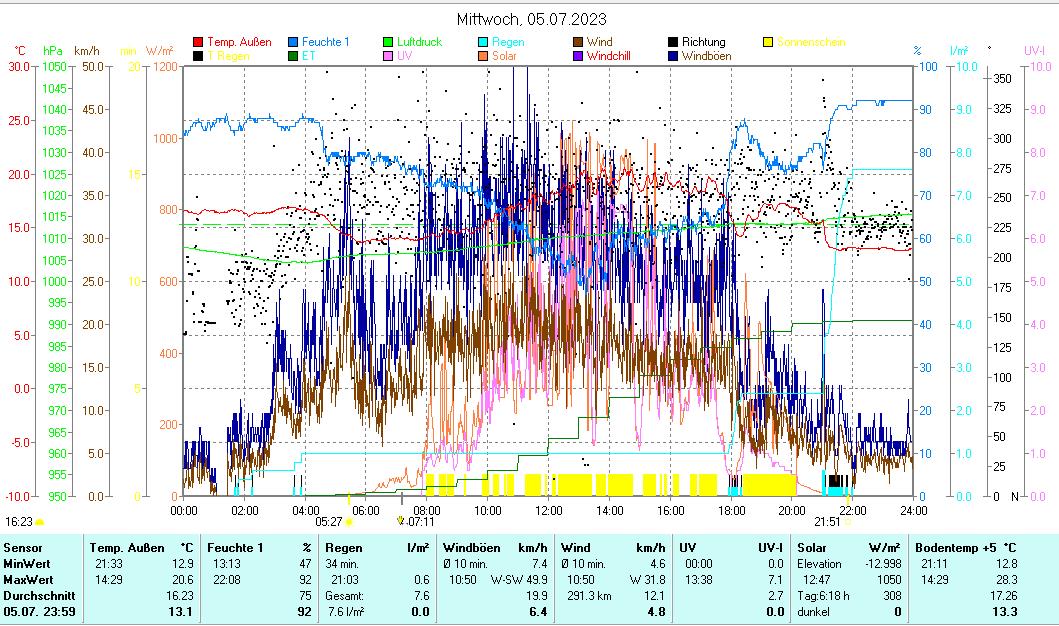Click the date title Mittwoch, 05.07.2023
Image resolution: width=1059 pixels, height=626 pixels.
point(531,19)
